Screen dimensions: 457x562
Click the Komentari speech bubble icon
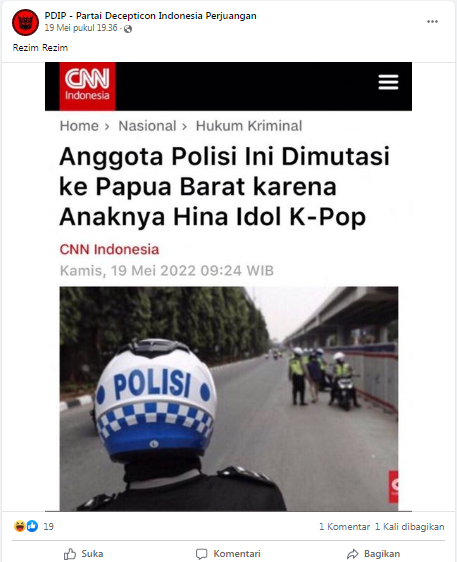click(x=201, y=554)
